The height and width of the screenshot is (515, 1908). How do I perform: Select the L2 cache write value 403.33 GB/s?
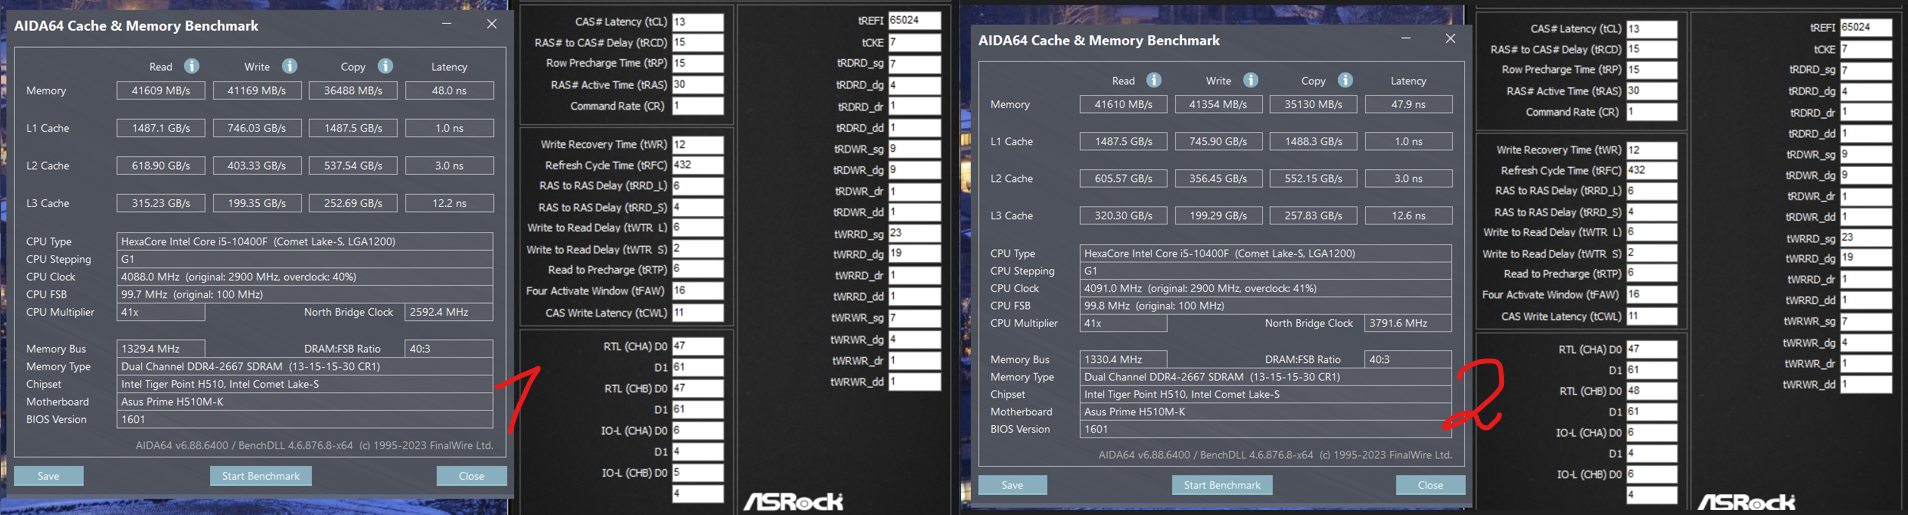click(x=257, y=165)
